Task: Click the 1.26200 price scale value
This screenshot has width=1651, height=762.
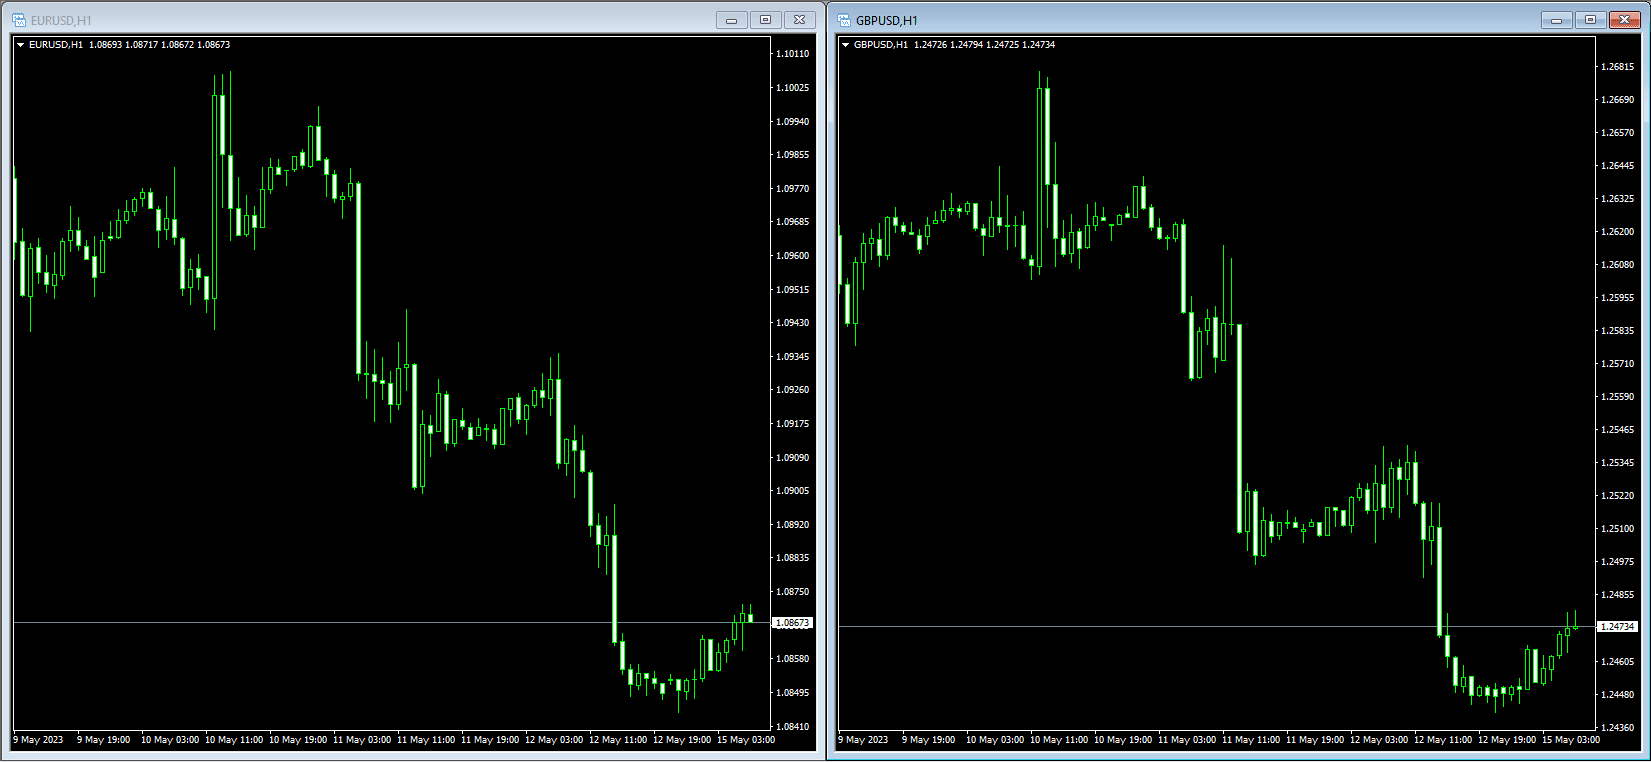Action: [x=1618, y=232]
